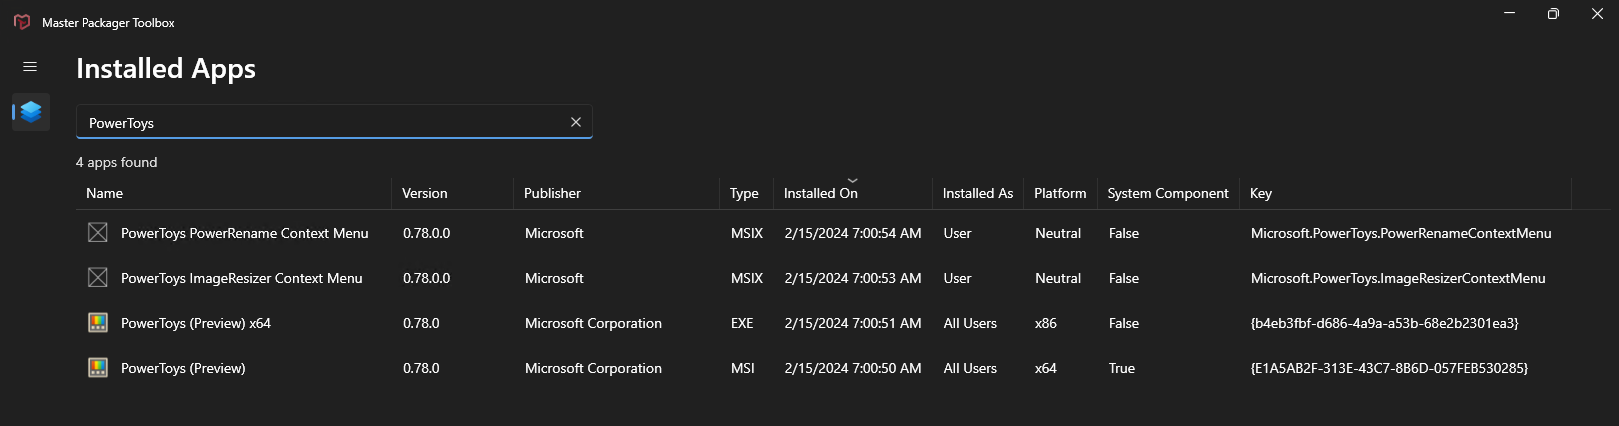Screen dimensions: 1619x426
Task: Click the EXE type cell
Action: click(742, 323)
